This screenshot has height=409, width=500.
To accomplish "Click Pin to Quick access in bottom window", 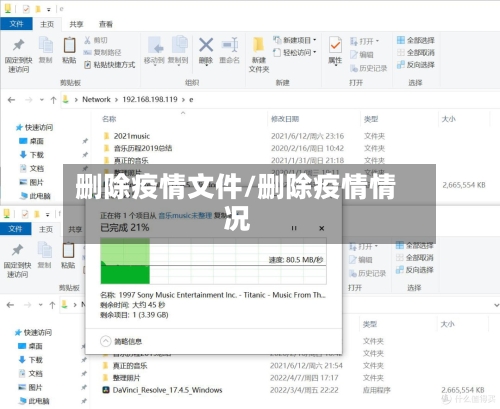I will [x=17, y=260].
